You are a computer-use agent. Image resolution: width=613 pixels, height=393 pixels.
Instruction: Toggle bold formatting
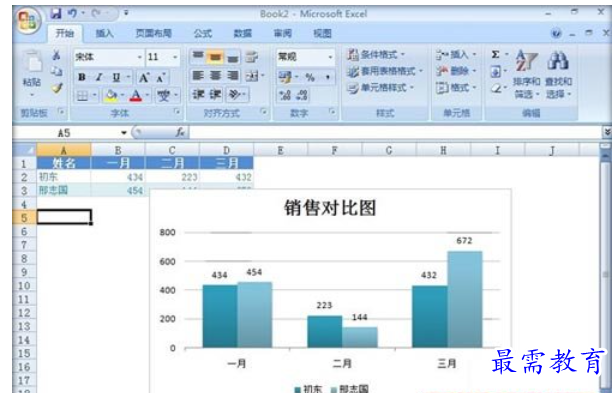click(x=82, y=77)
